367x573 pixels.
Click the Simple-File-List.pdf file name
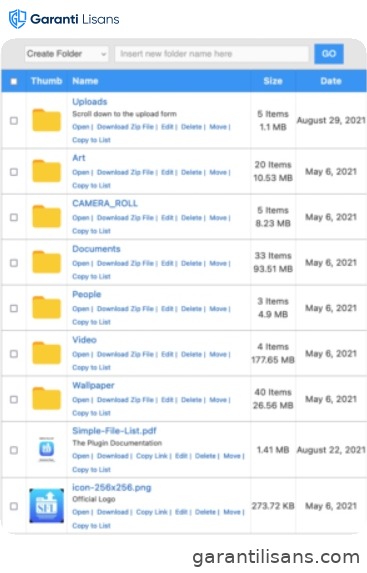114,431
